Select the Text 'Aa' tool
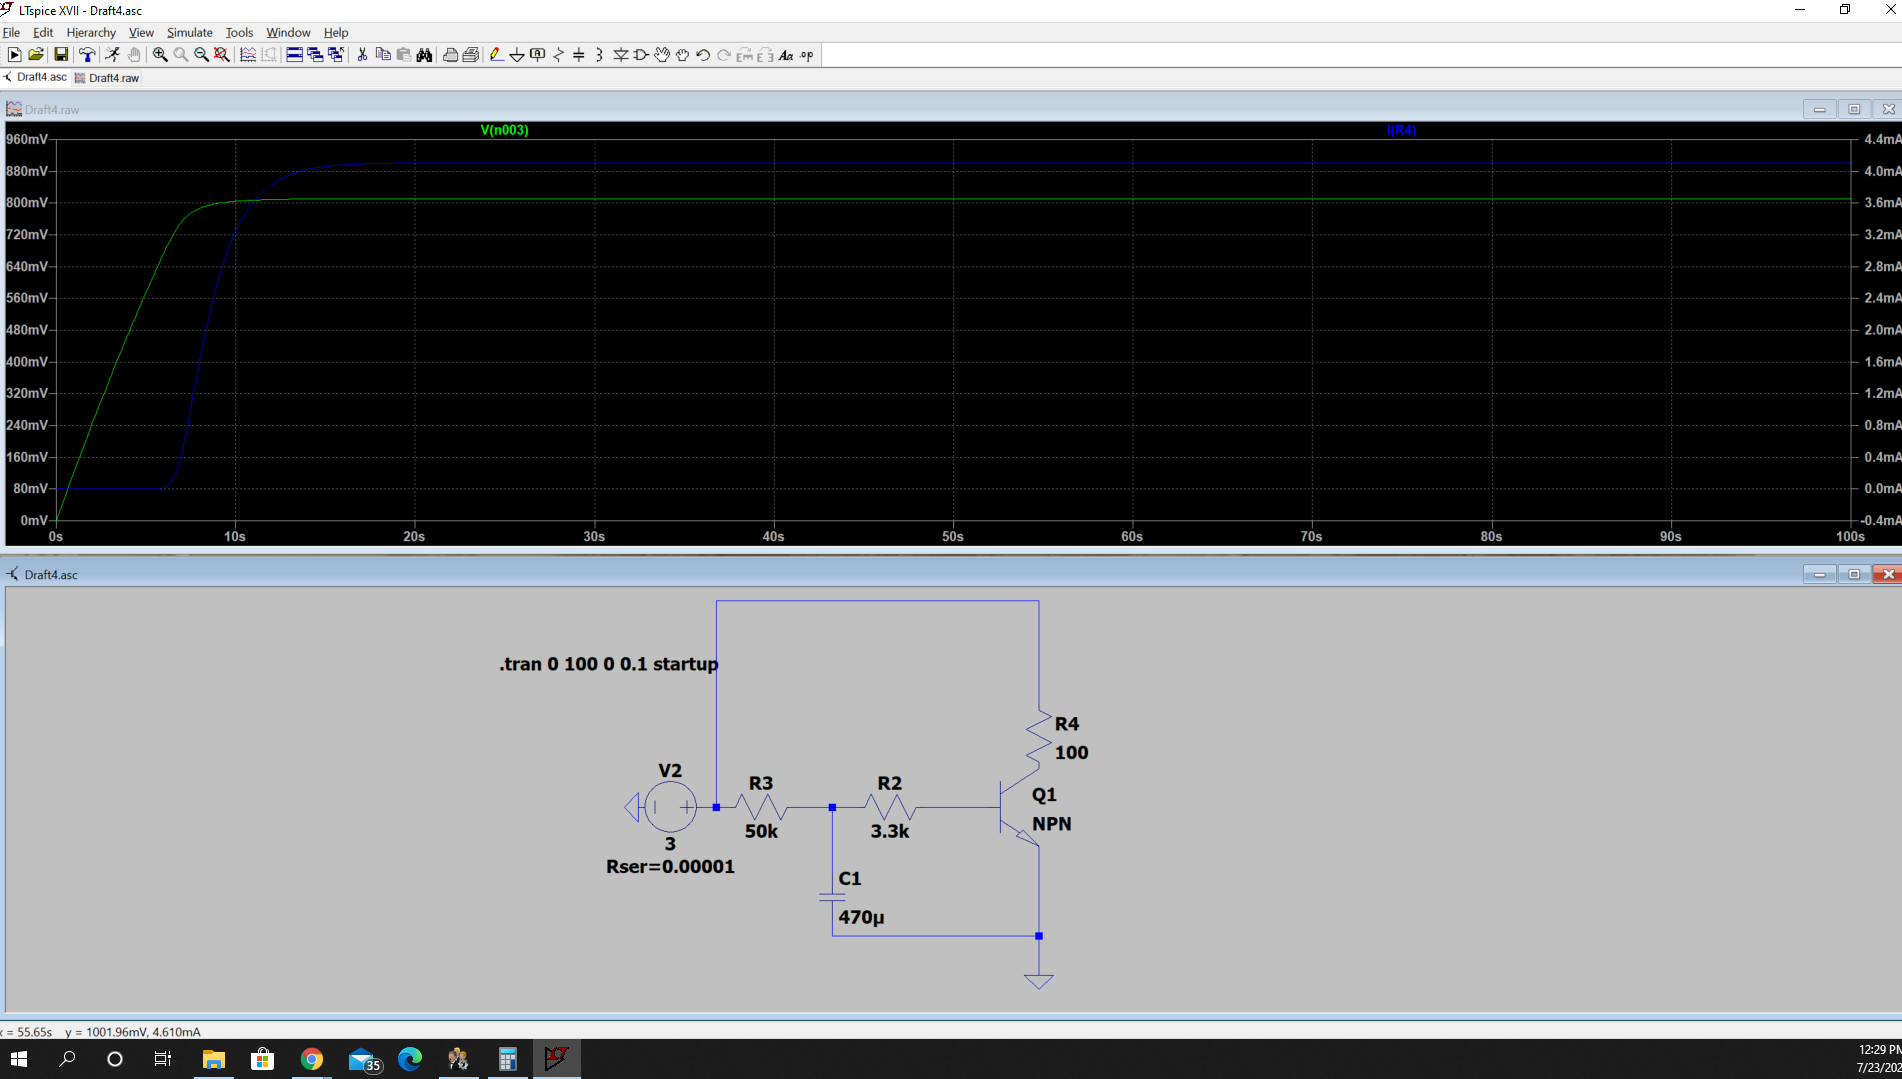The width and height of the screenshot is (1902, 1079). pyautogui.click(x=786, y=55)
